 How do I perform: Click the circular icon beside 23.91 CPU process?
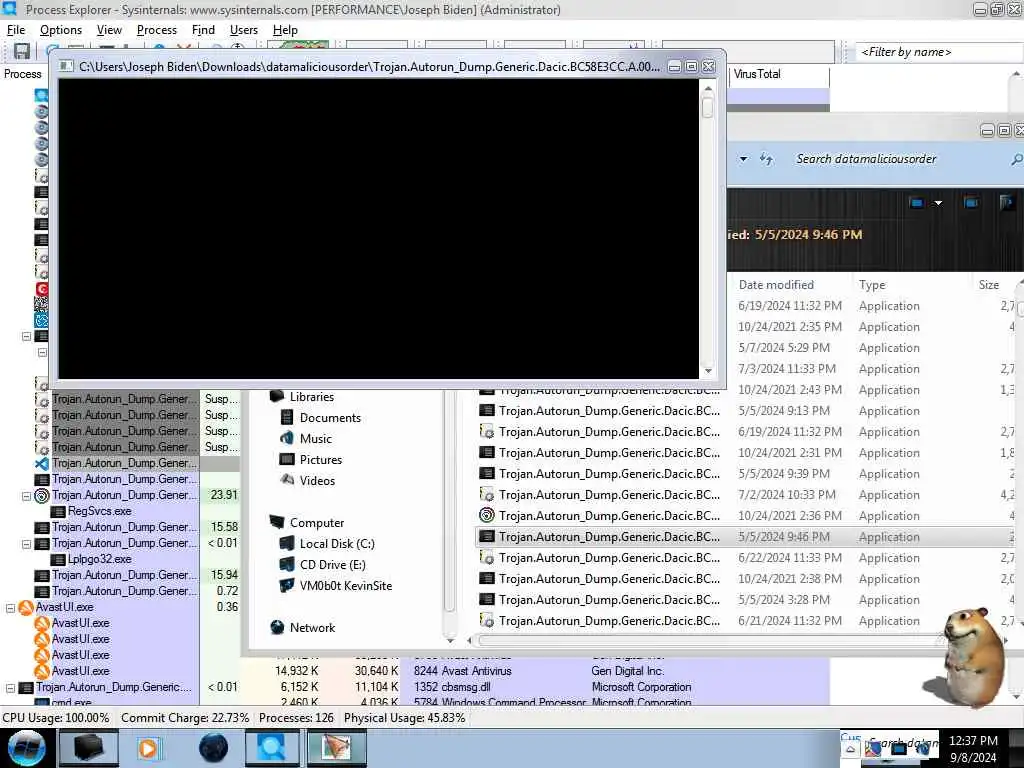(x=42, y=496)
